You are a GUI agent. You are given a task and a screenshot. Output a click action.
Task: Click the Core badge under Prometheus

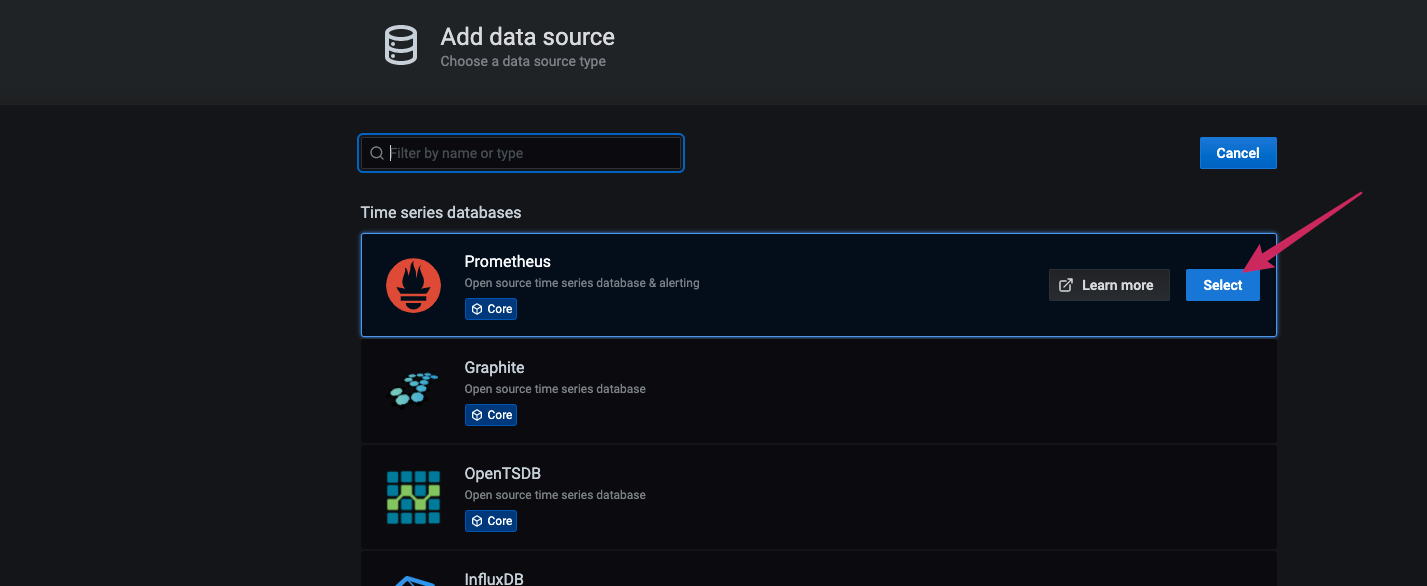[491, 309]
